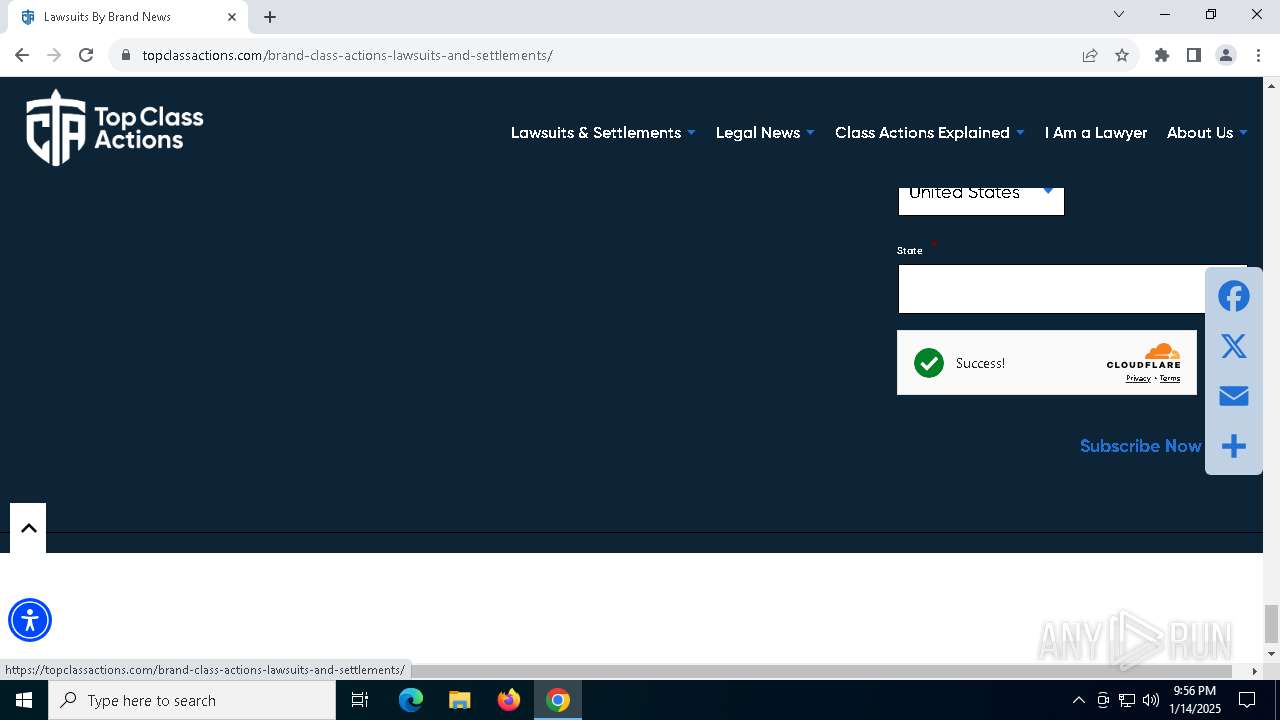The height and width of the screenshot is (720, 1280).
Task: Reload the current page
Action: pyautogui.click(x=86, y=55)
